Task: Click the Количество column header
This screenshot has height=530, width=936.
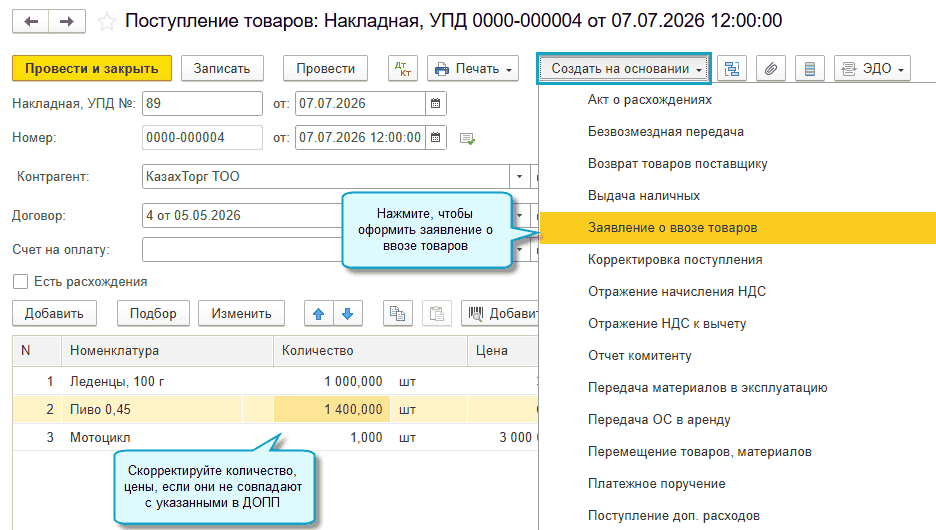Action: pyautogui.click(x=370, y=350)
